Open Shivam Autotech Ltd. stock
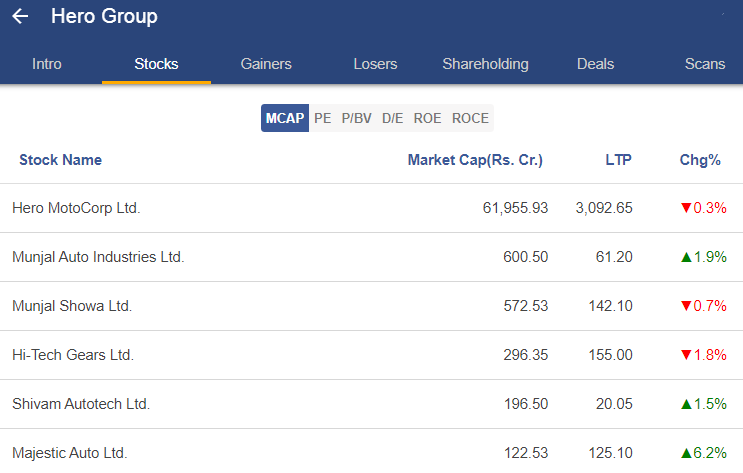The image size is (743, 473). pyautogui.click(x=81, y=404)
